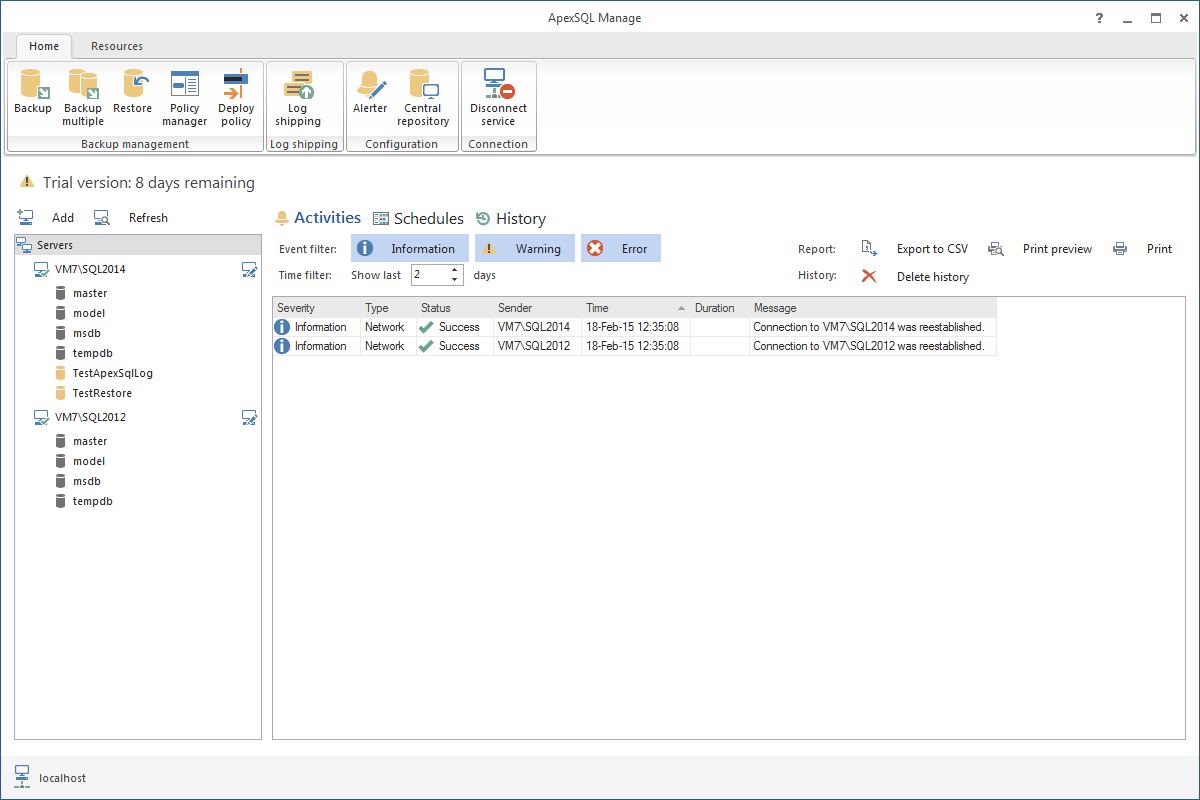Toggle the Error event filter

point(621,249)
